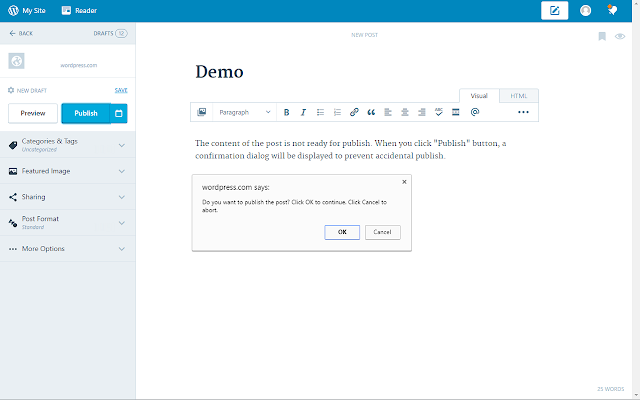Insert a link with the chain icon

(354, 112)
